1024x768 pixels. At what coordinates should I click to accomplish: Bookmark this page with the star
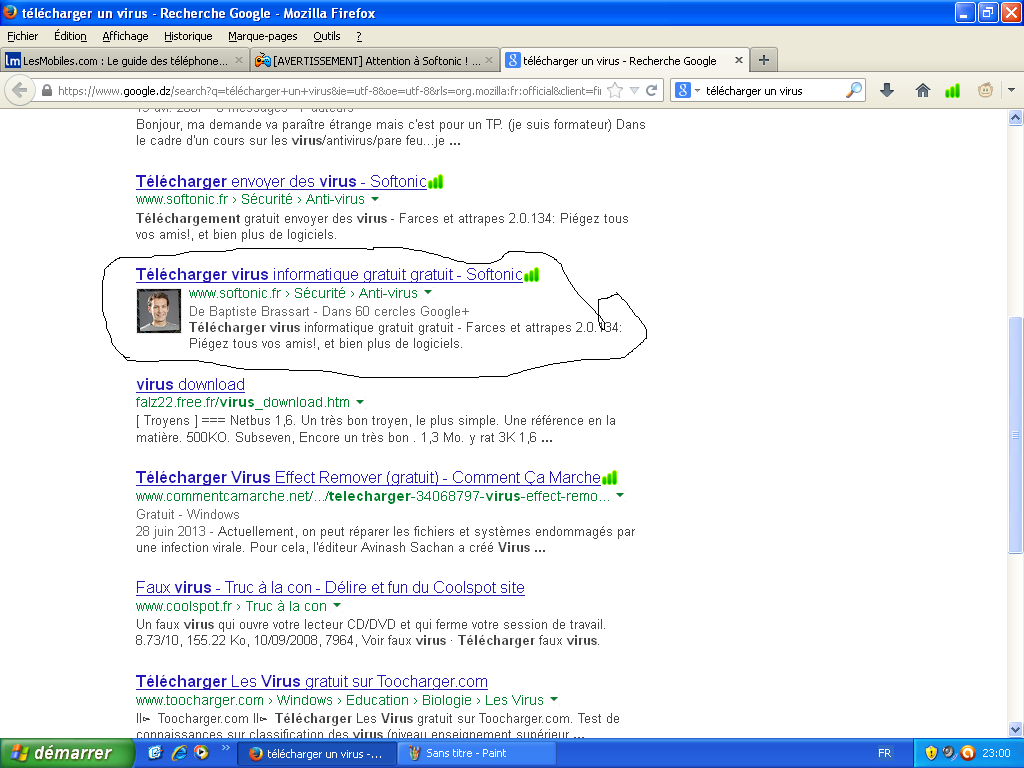[x=615, y=90]
